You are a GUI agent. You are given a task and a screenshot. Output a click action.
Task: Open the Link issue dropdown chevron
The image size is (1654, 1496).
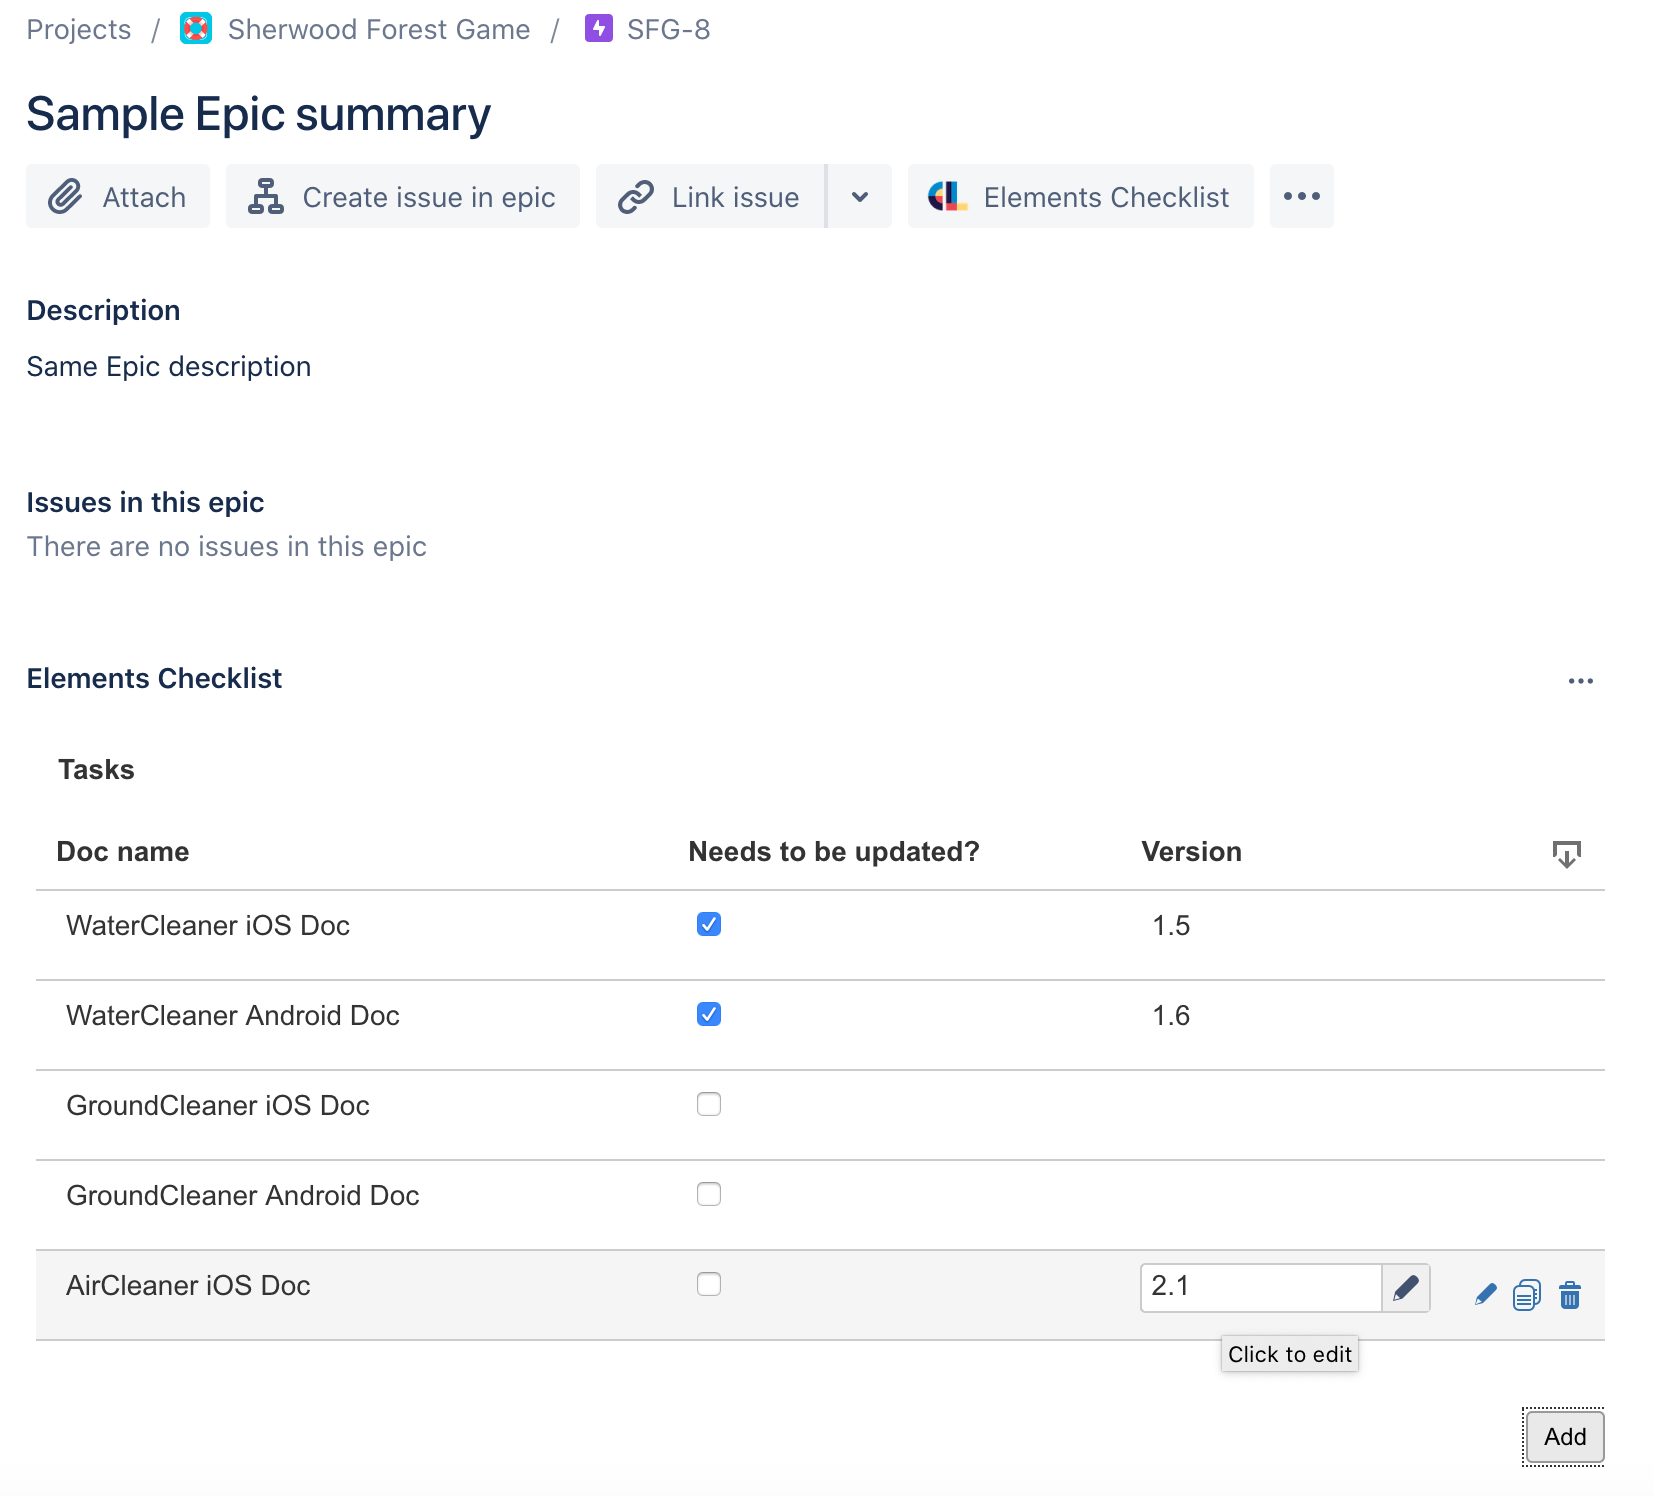(x=859, y=196)
